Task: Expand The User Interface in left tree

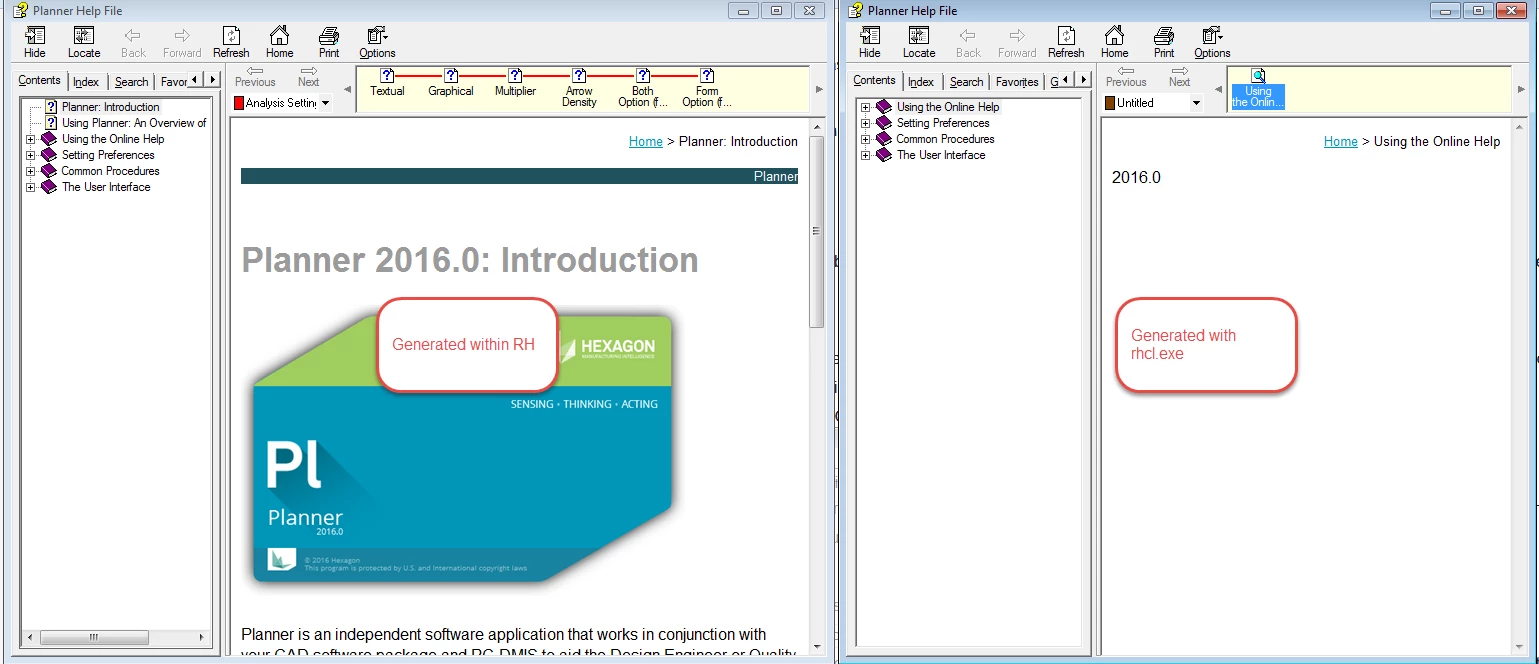Action: [31, 187]
